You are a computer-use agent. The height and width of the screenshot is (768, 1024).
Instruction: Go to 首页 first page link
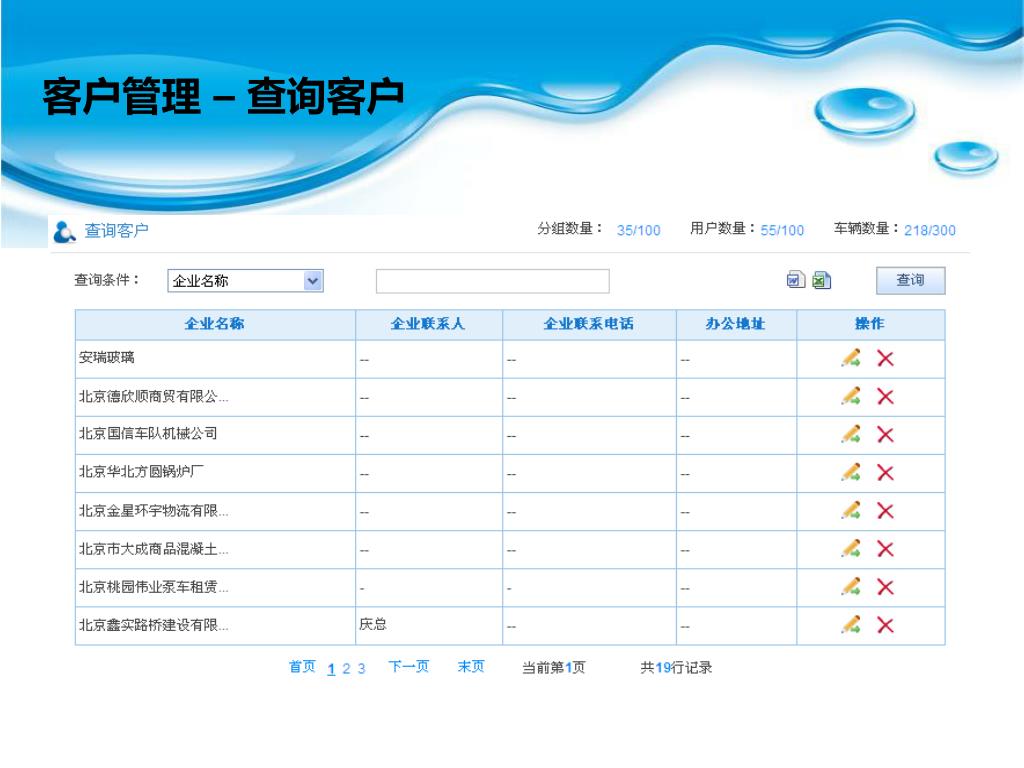pyautogui.click(x=302, y=667)
